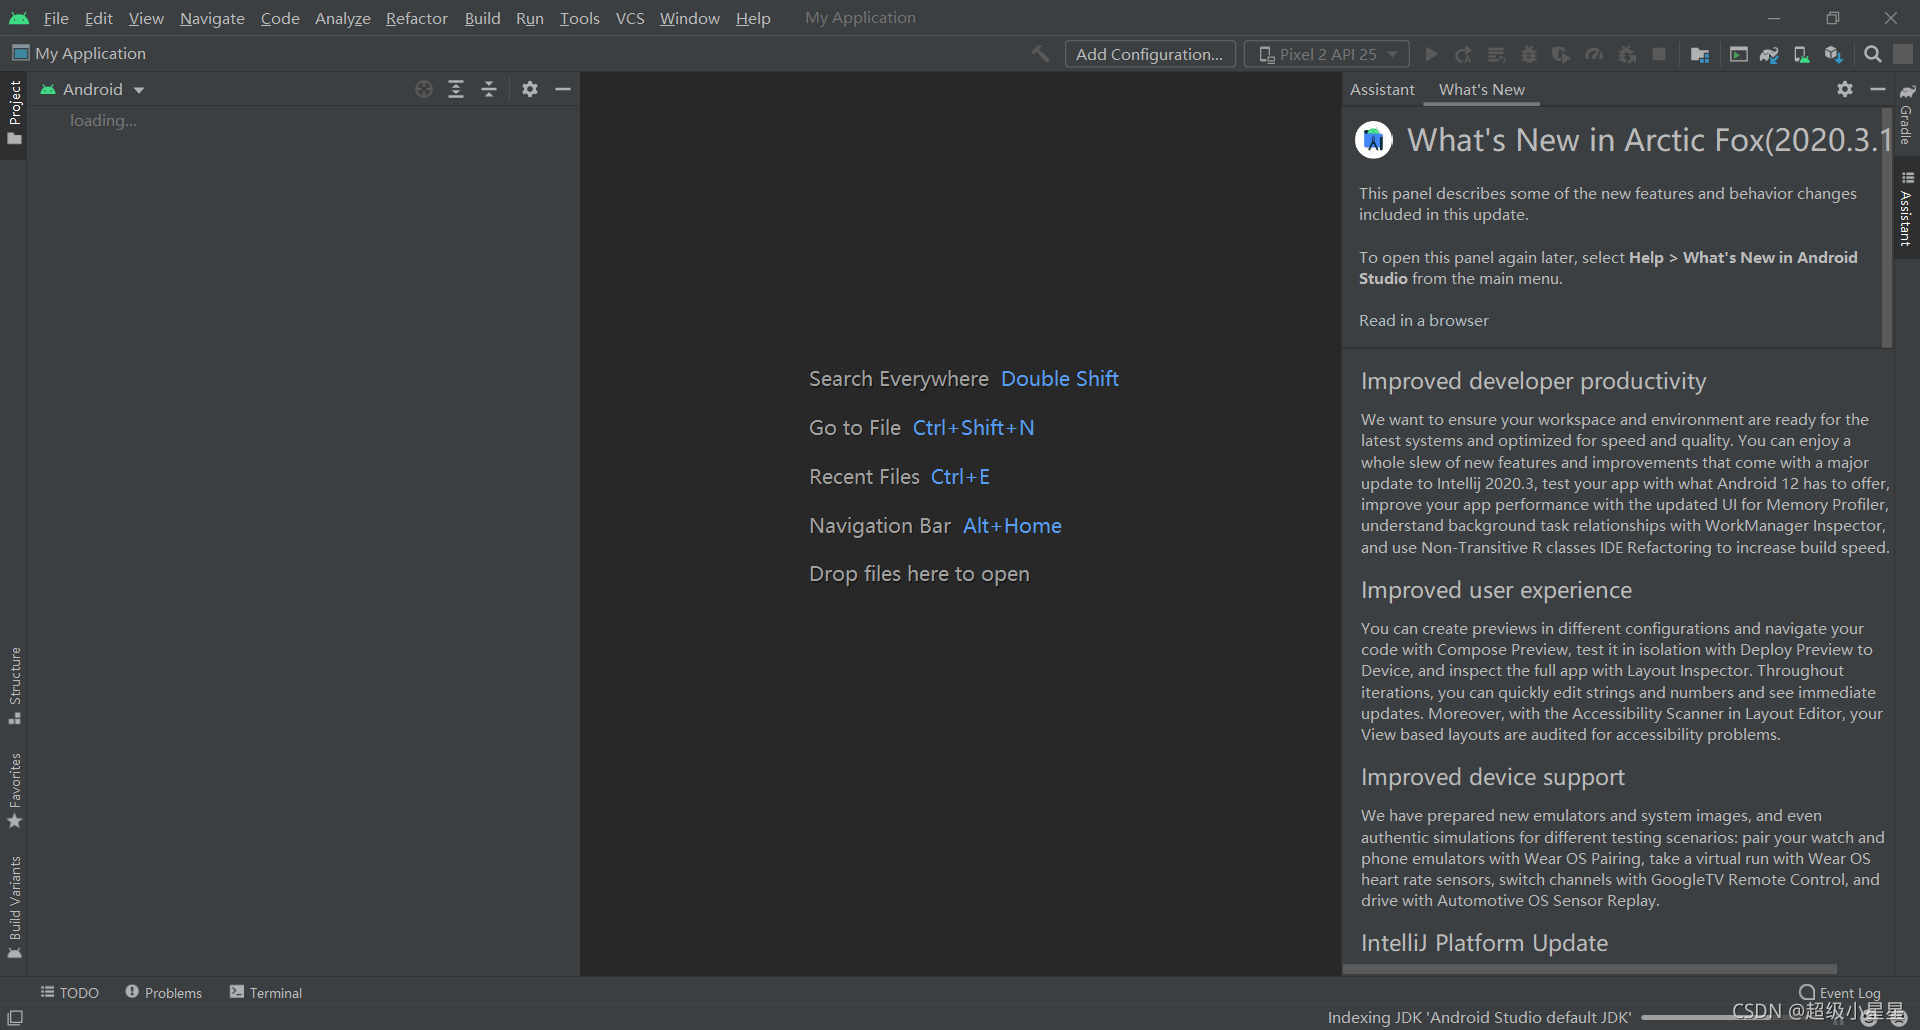
Task: Open Run Anything from toolbar icon
Action: (x=1739, y=54)
